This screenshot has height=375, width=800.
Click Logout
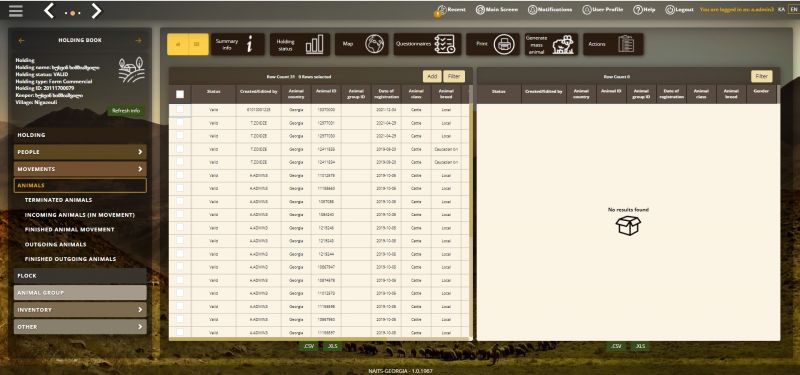point(679,10)
